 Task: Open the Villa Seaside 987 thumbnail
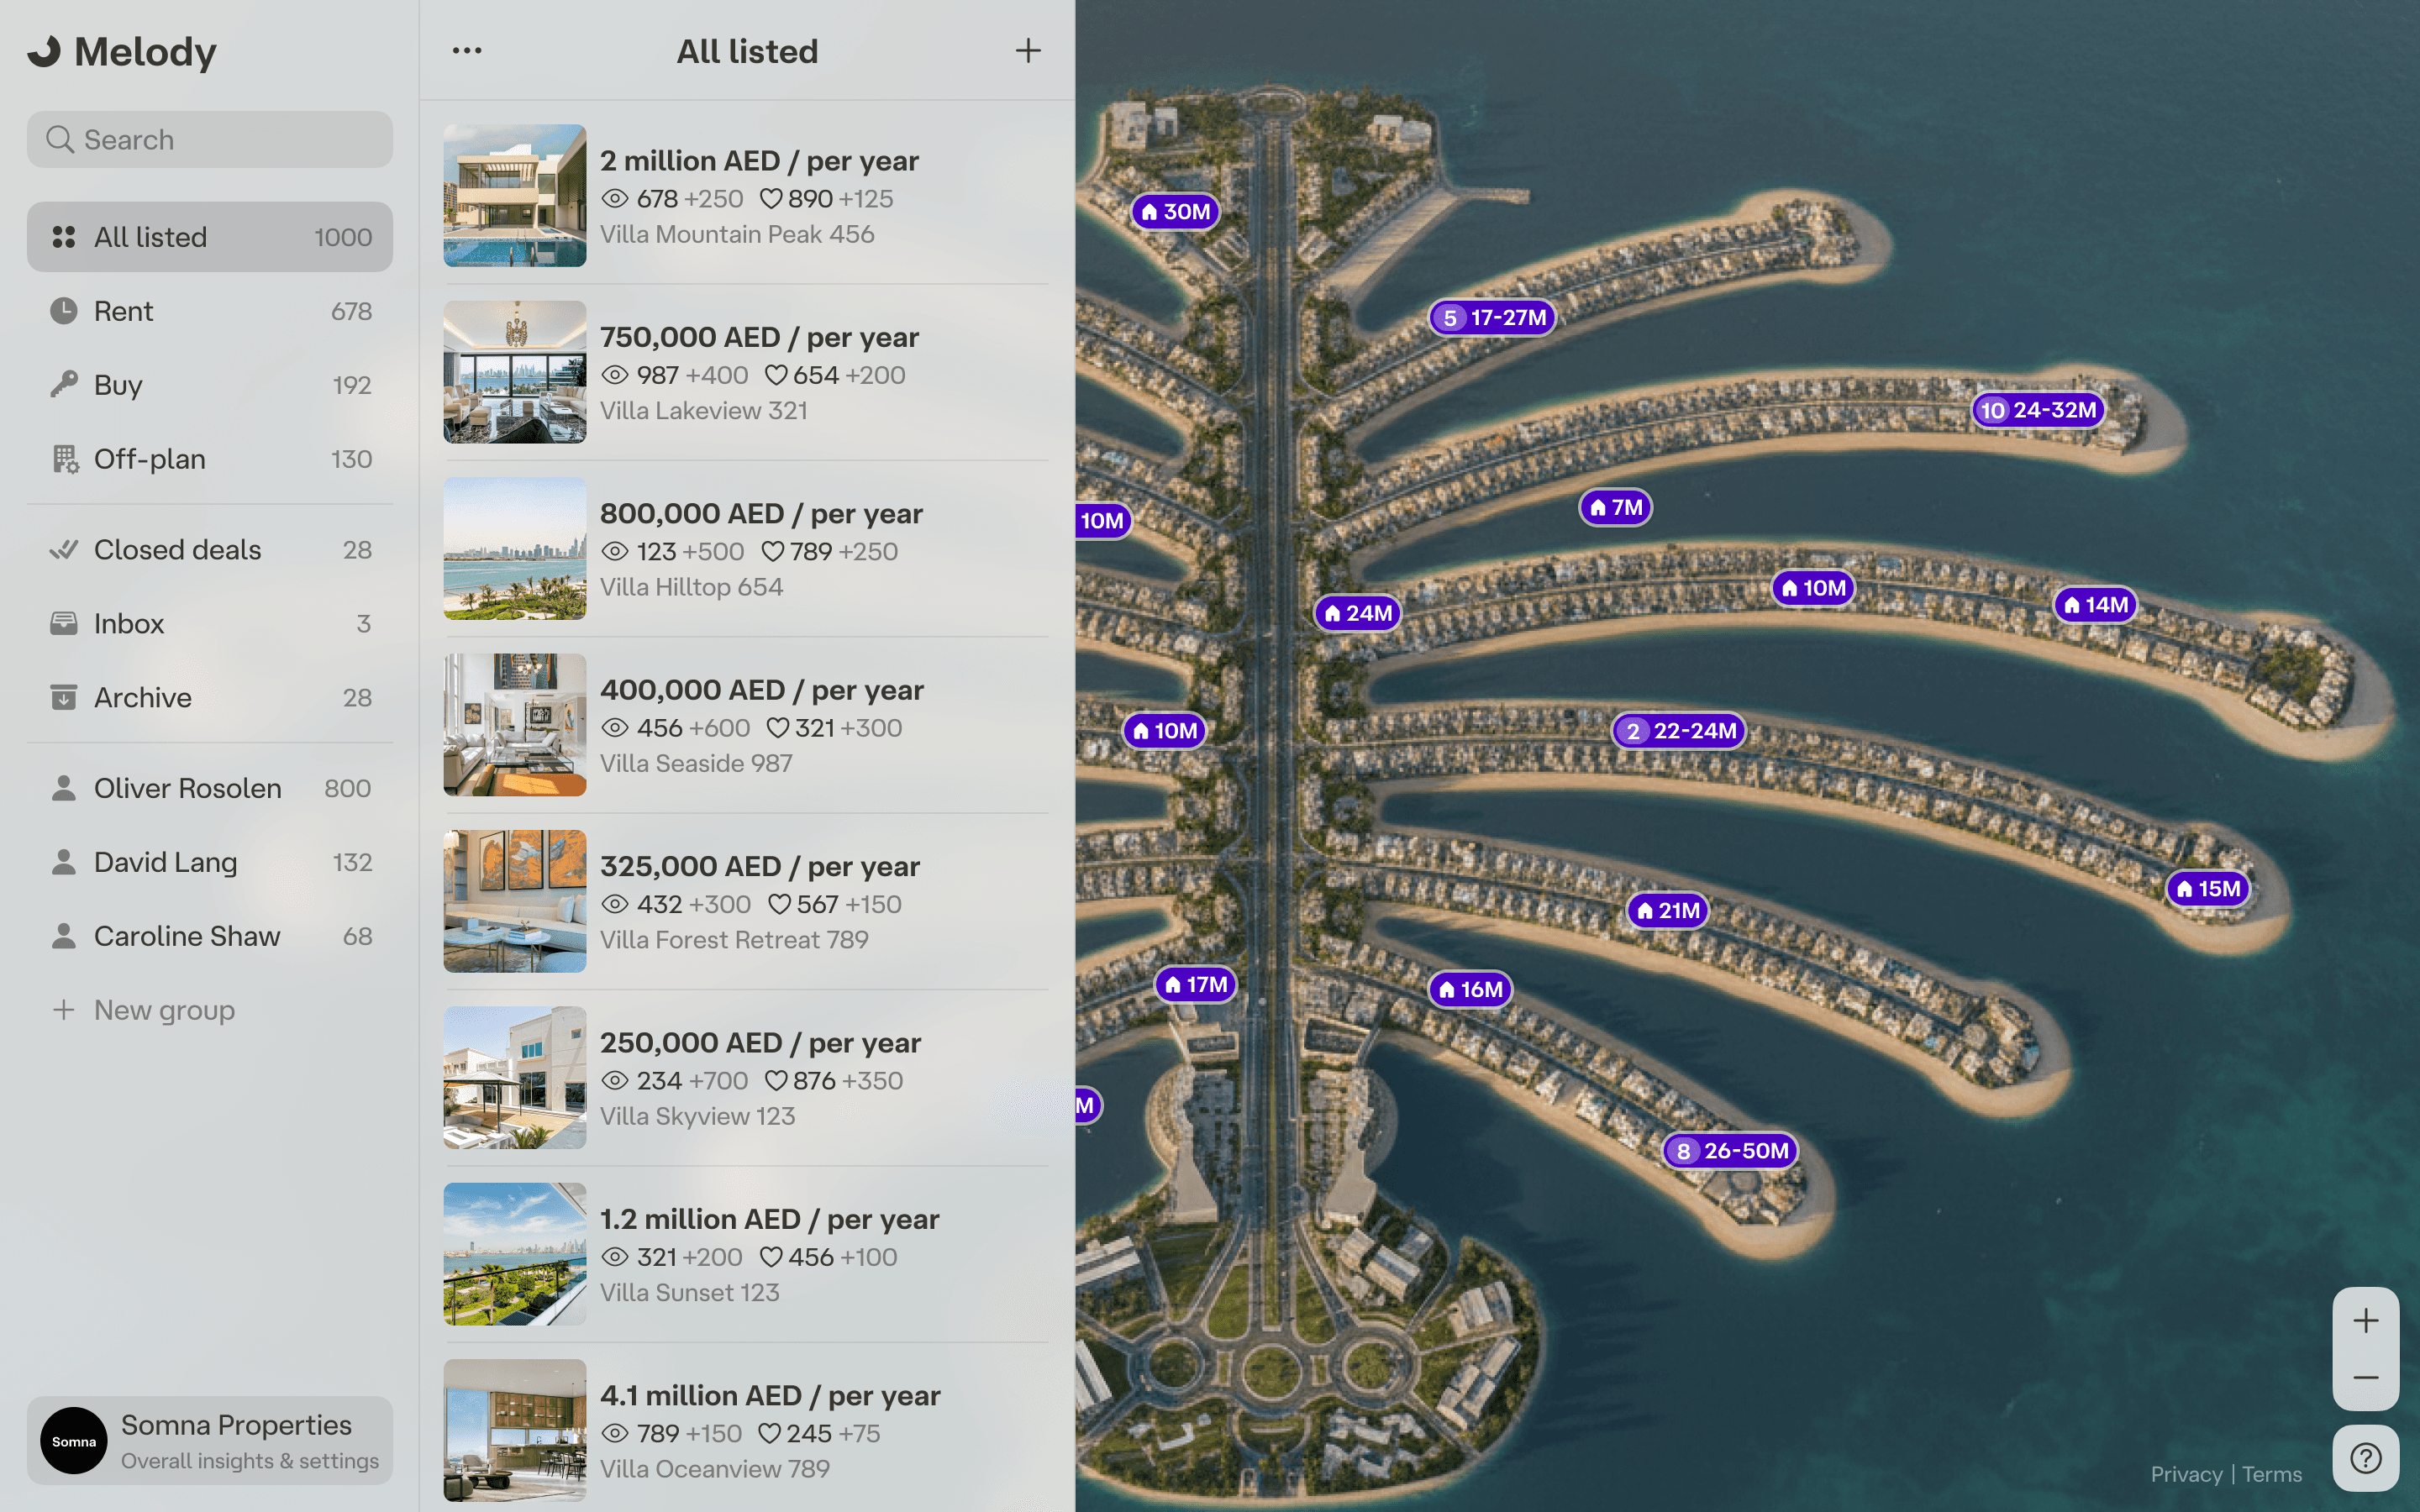tap(514, 725)
